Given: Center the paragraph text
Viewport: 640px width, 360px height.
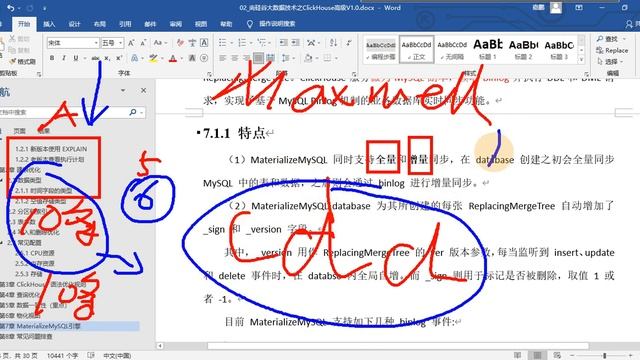Looking at the screenshot, I should tap(235, 58).
